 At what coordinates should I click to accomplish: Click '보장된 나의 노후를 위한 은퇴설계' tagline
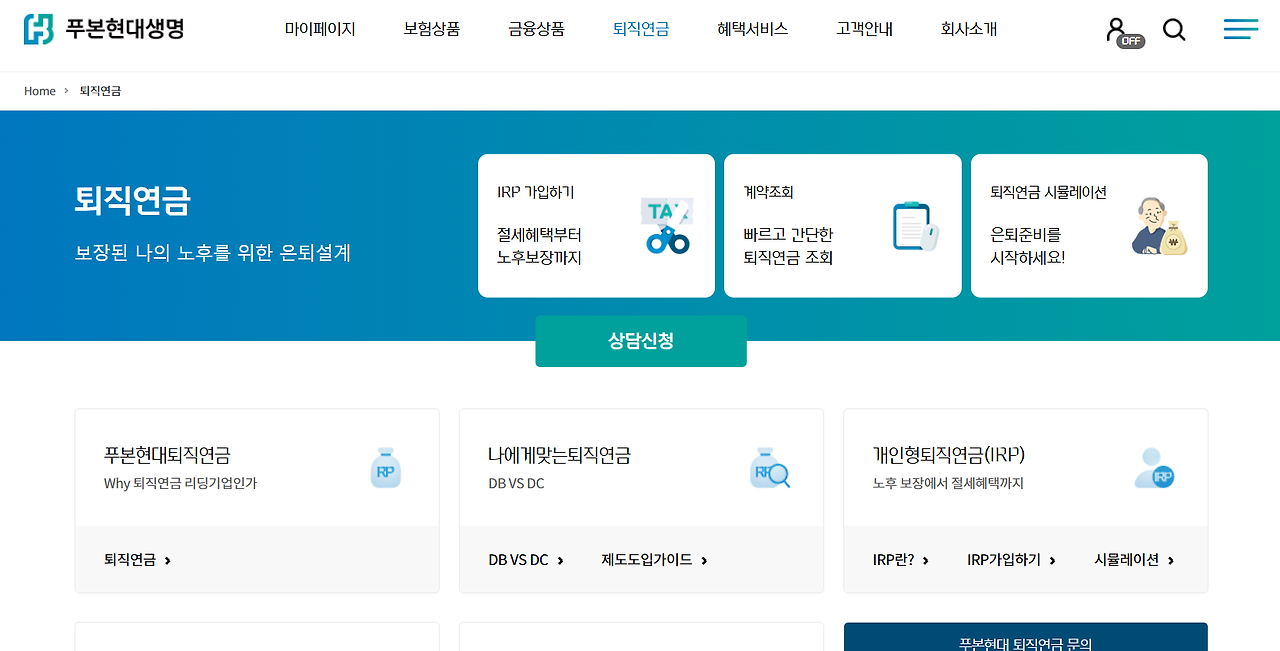point(213,253)
